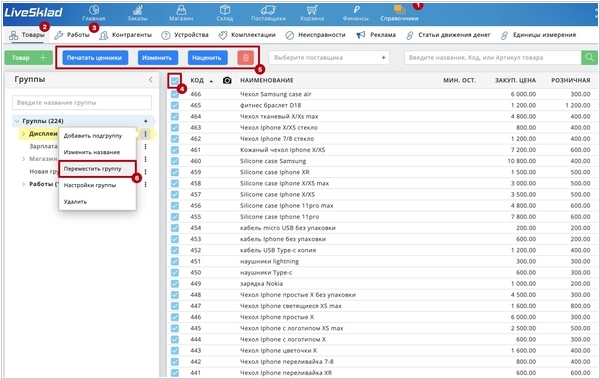The height and width of the screenshot is (379, 600).
Task: Open the Склад section icon
Action: 225,10
